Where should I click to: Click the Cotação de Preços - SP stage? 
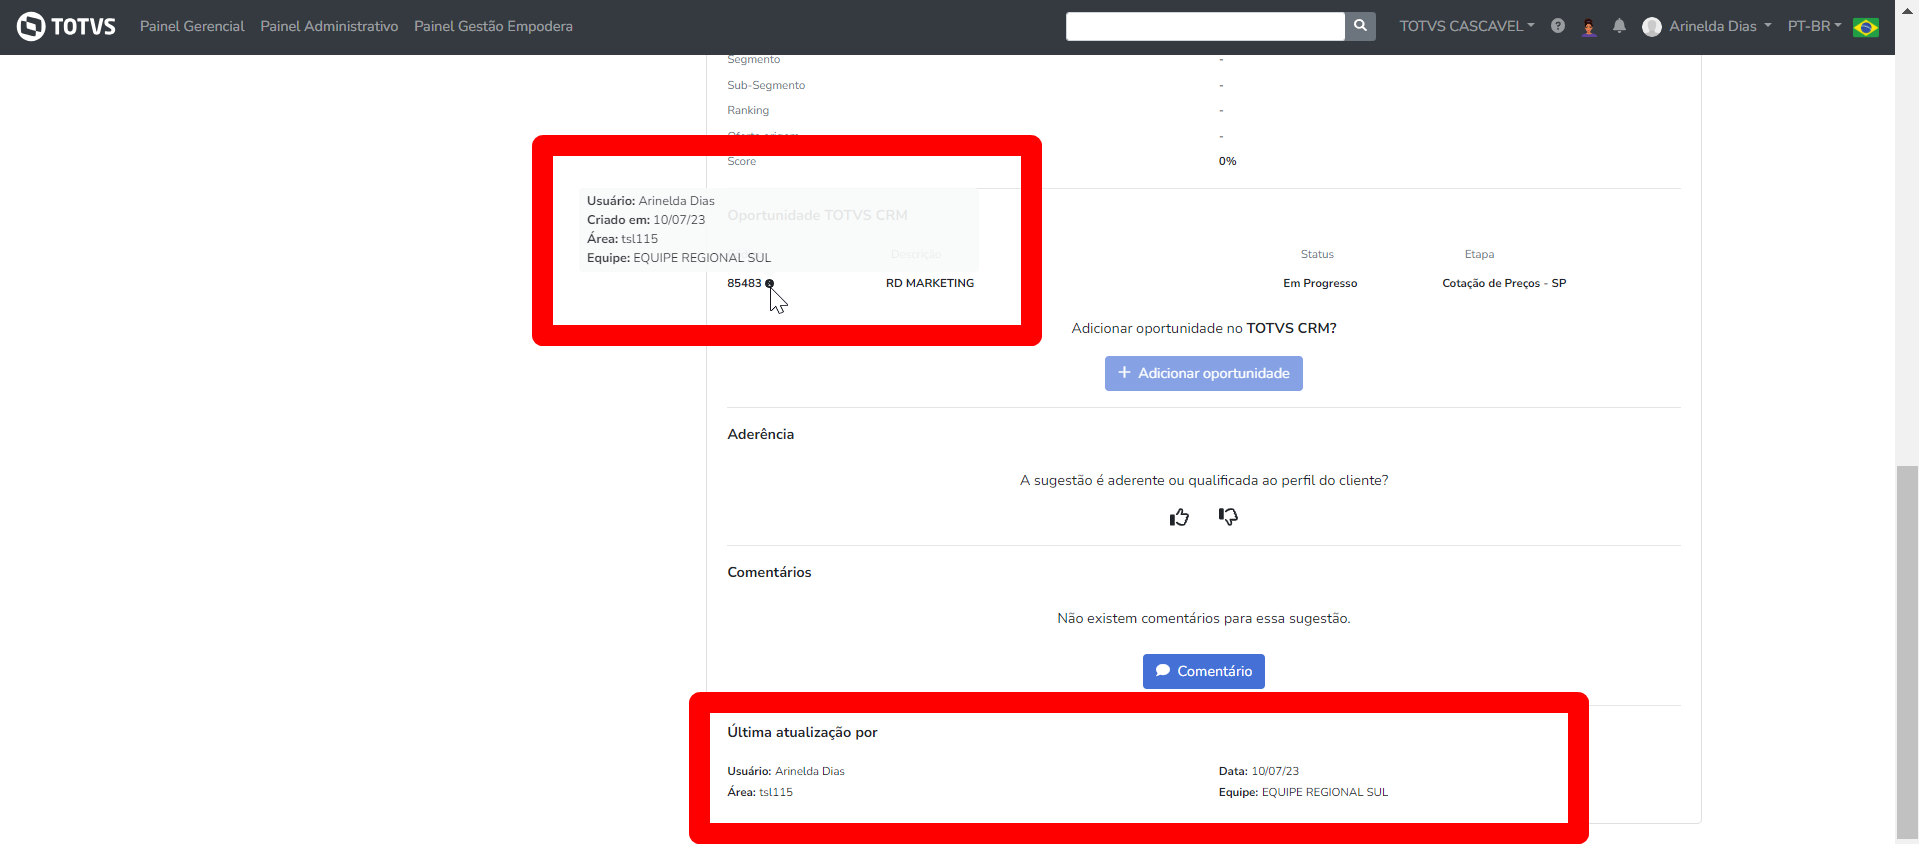point(1504,283)
